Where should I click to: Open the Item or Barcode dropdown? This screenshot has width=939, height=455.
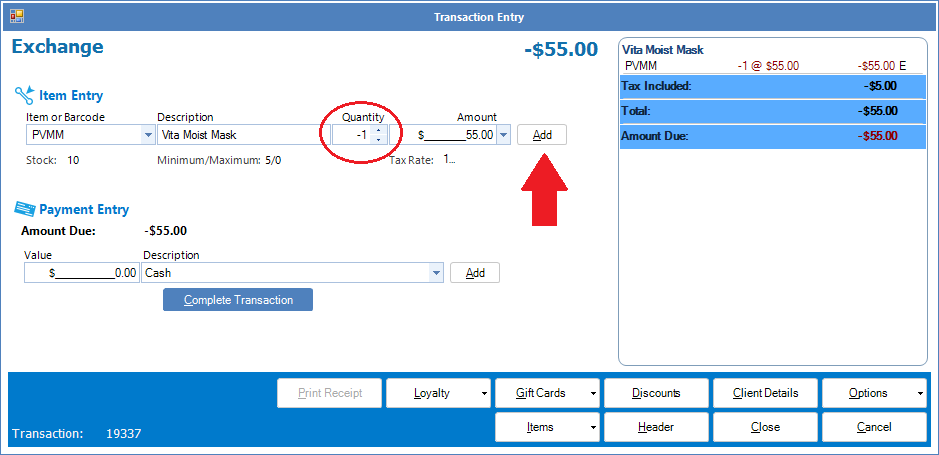click(148, 135)
